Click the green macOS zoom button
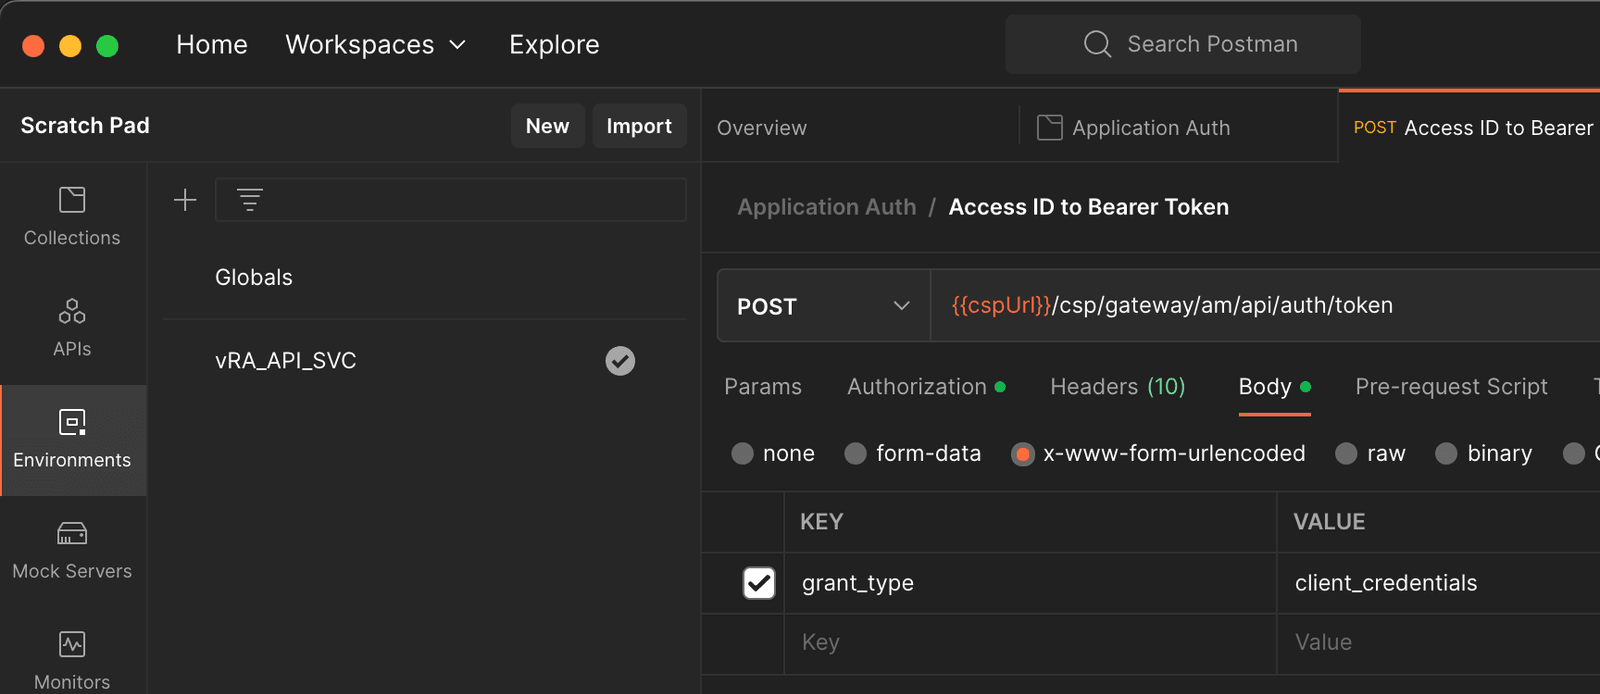Image resolution: width=1600 pixels, height=694 pixels. pos(107,46)
